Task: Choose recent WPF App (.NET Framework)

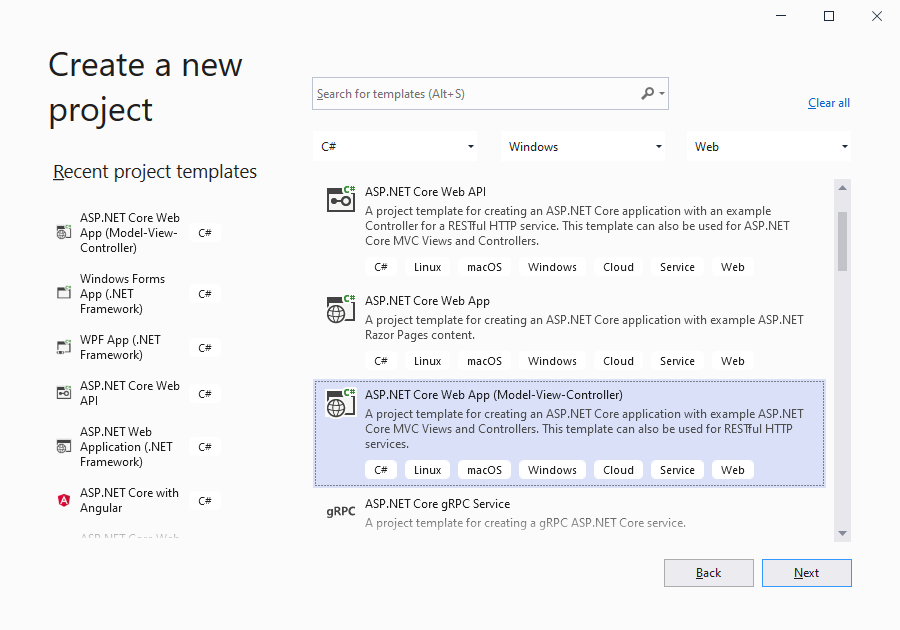Action: pyautogui.click(x=120, y=347)
